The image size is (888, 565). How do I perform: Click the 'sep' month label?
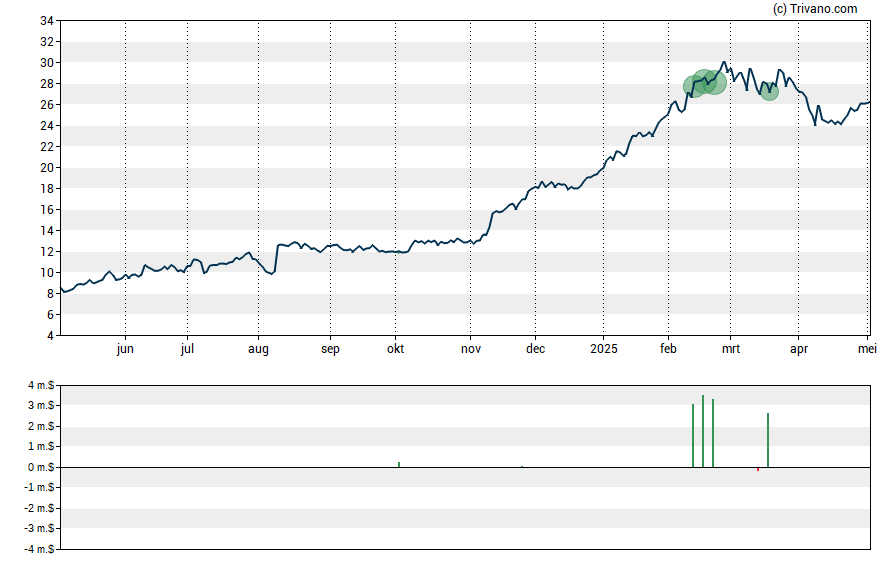[330, 349]
